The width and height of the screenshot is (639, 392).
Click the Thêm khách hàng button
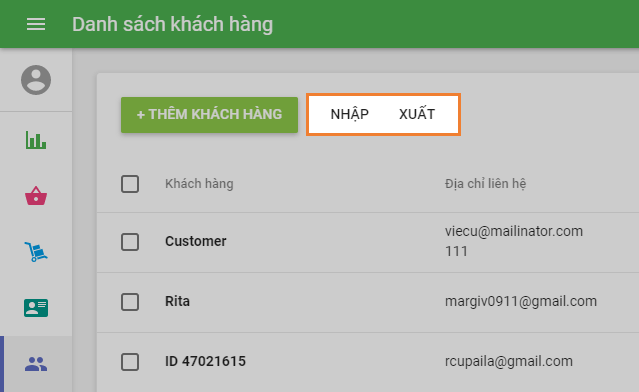point(209,115)
